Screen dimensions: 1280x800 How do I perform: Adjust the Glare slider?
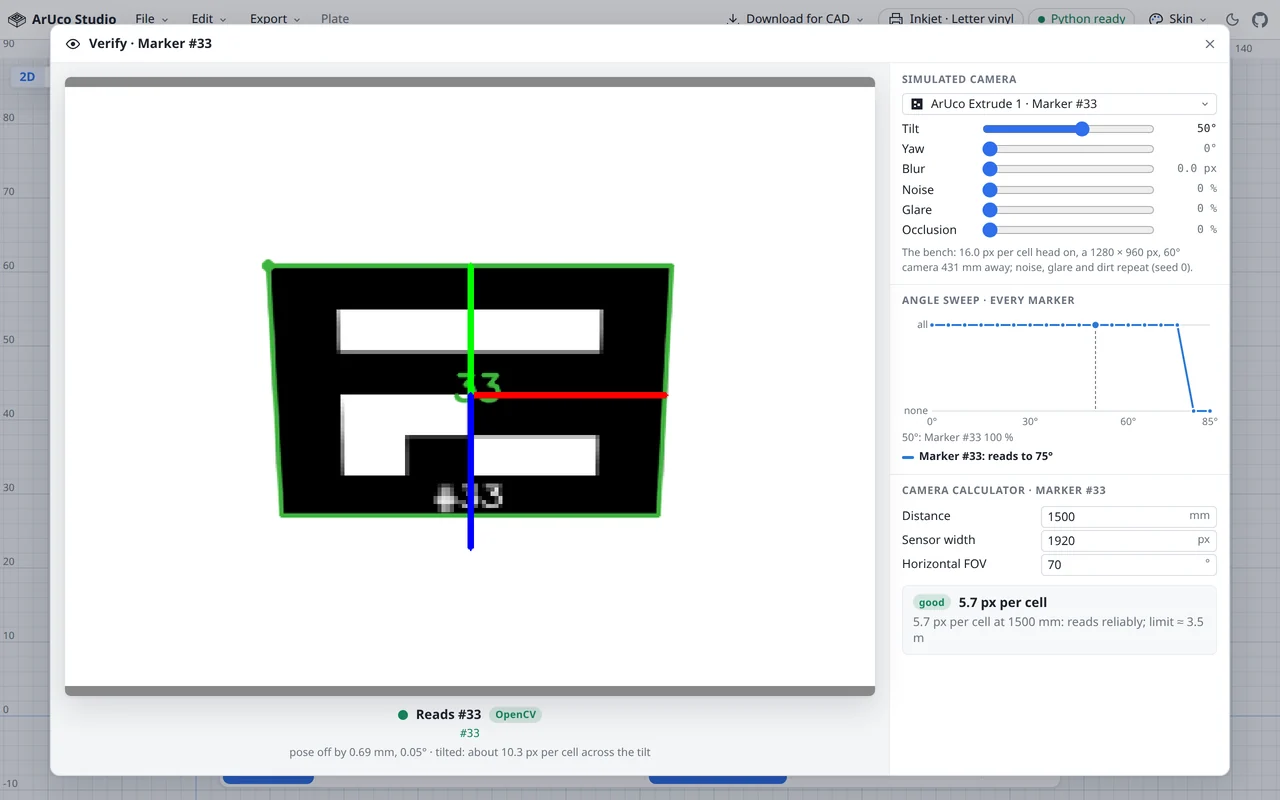[x=1068, y=210]
